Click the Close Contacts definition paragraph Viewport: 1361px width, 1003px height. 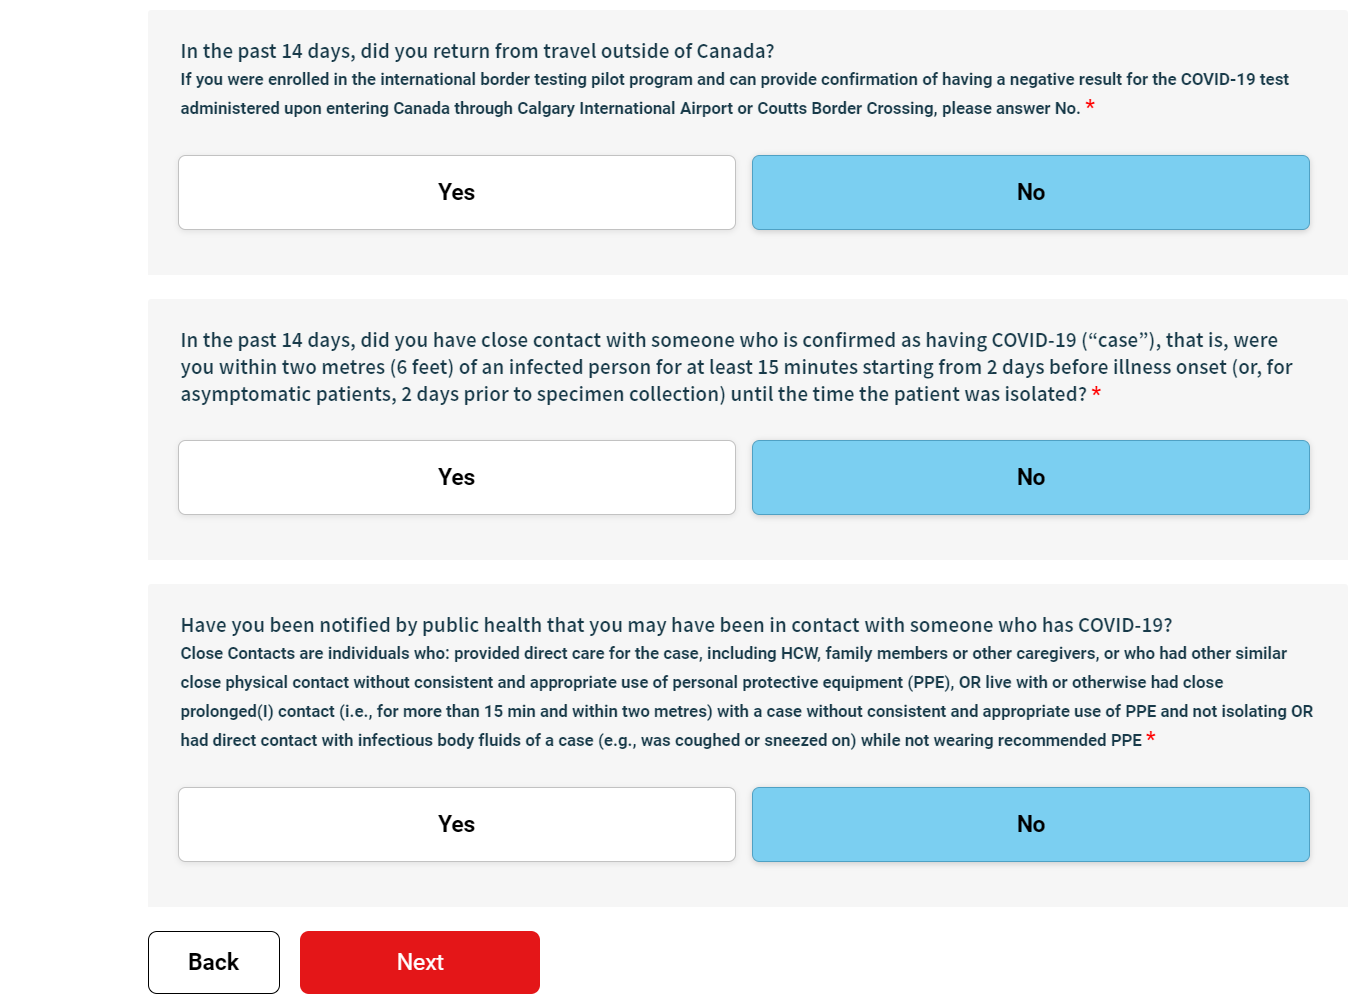click(x=746, y=697)
